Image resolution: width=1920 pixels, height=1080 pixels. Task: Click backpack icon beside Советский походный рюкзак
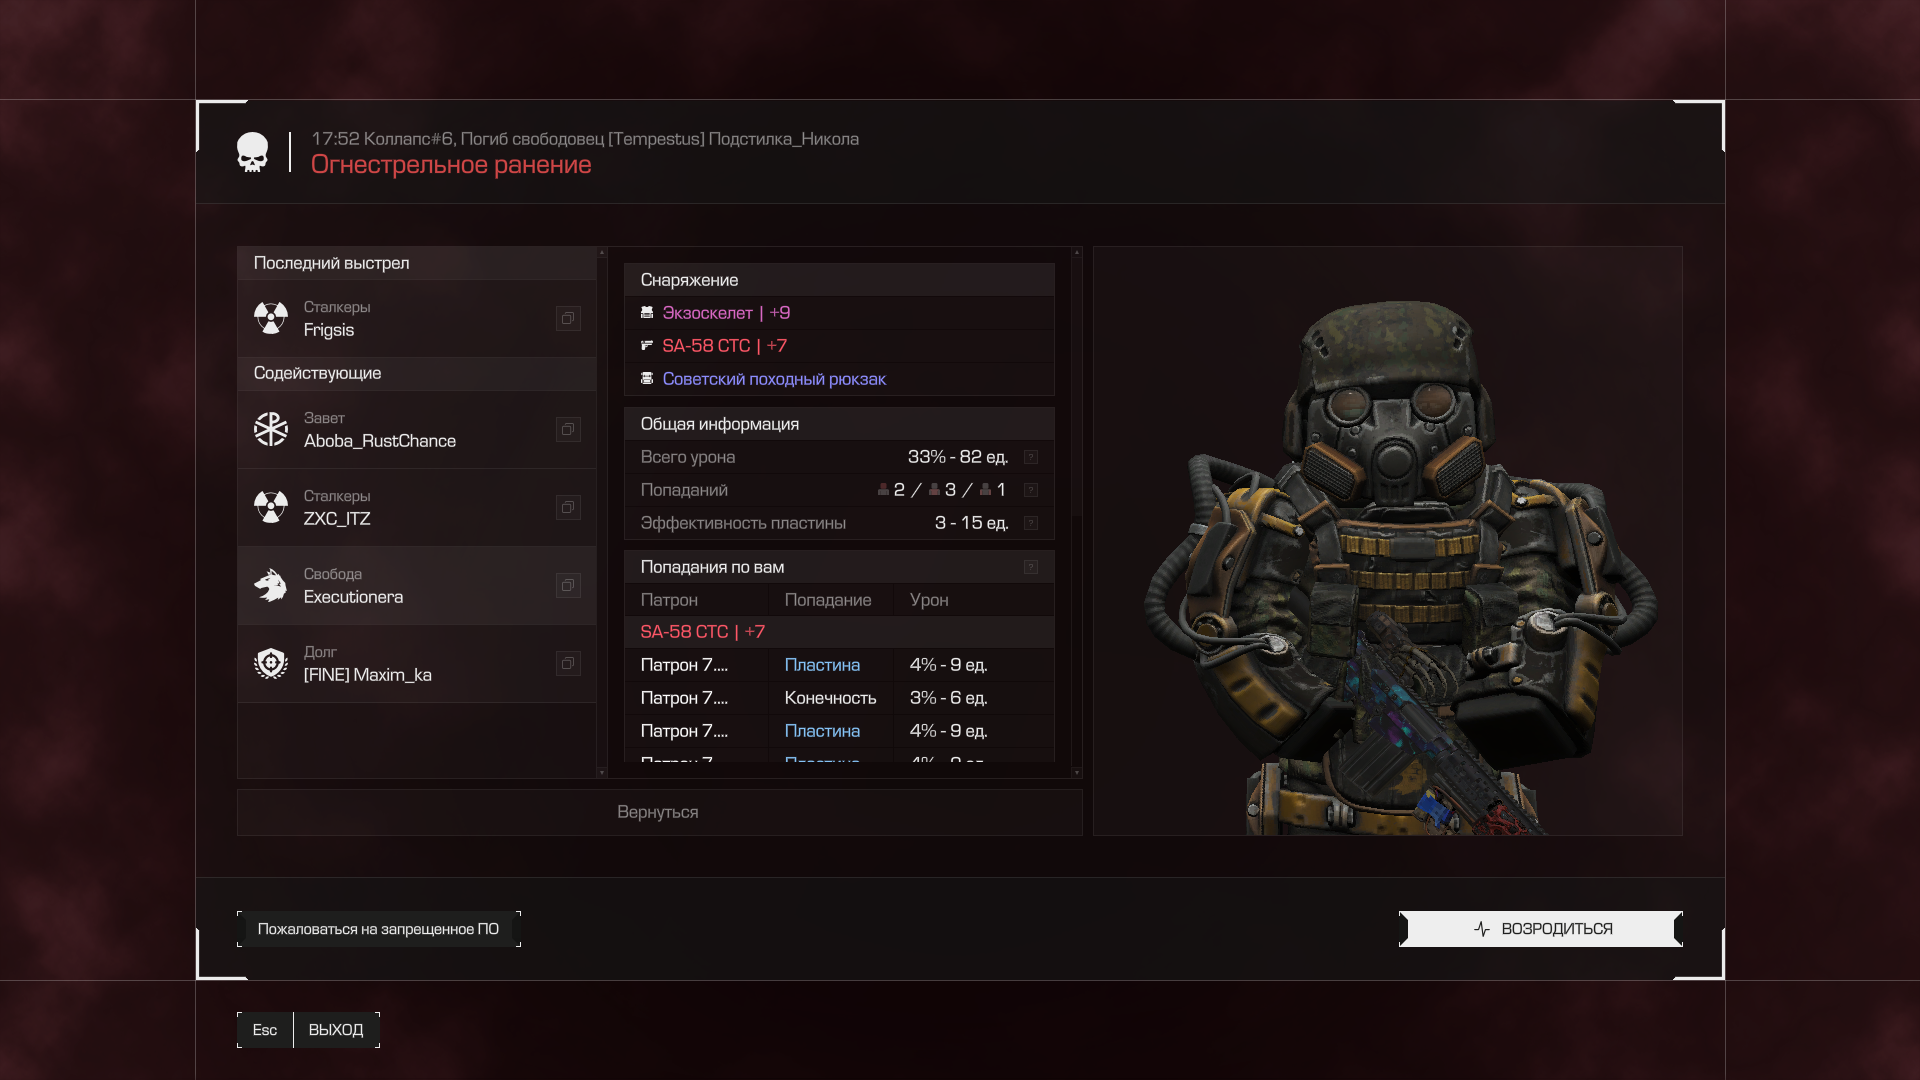coord(647,379)
